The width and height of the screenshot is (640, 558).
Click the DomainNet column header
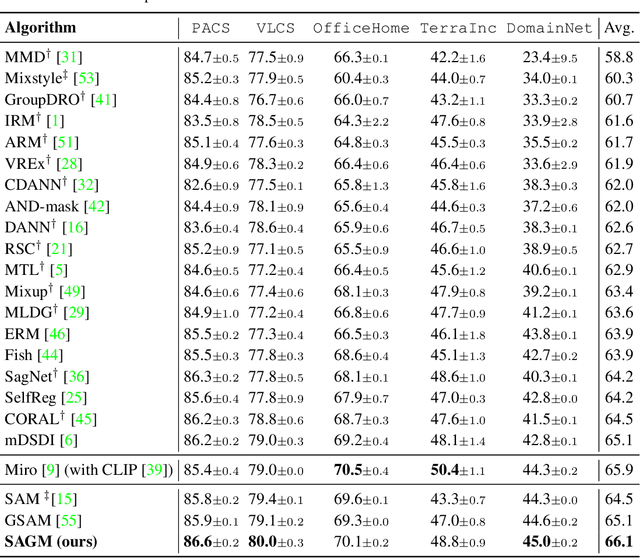coord(549,28)
